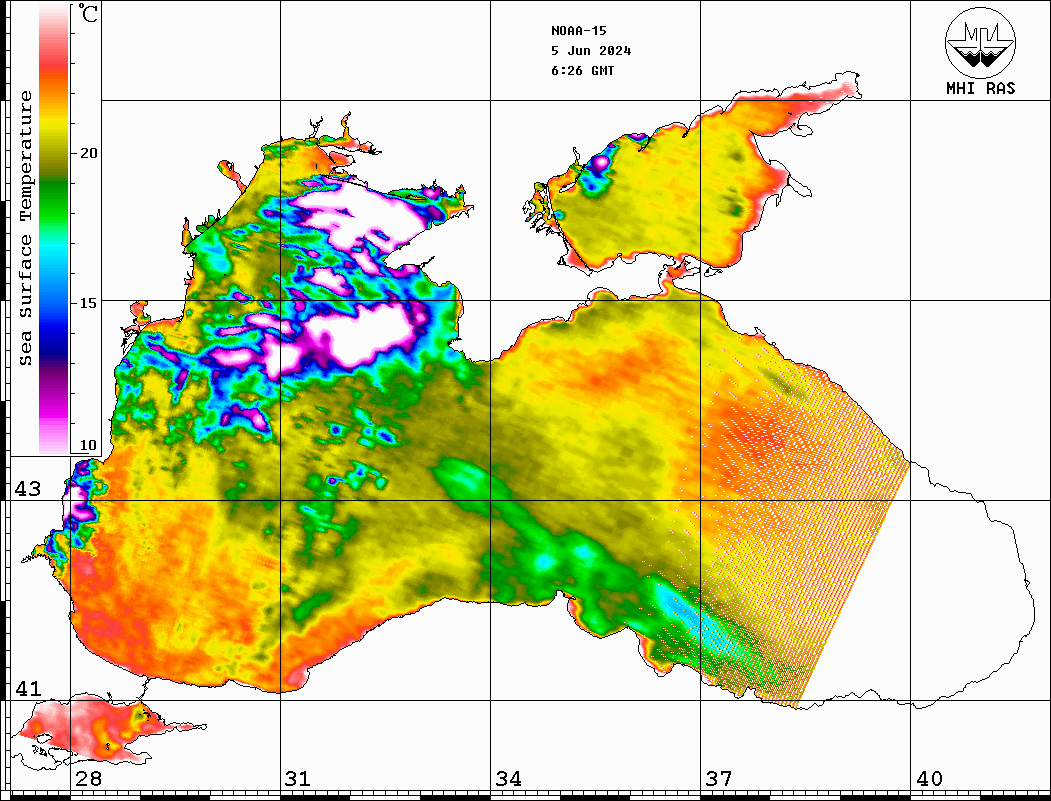1051x801 pixels.
Task: Click the '15' tick label on legend
Action: click(x=88, y=303)
